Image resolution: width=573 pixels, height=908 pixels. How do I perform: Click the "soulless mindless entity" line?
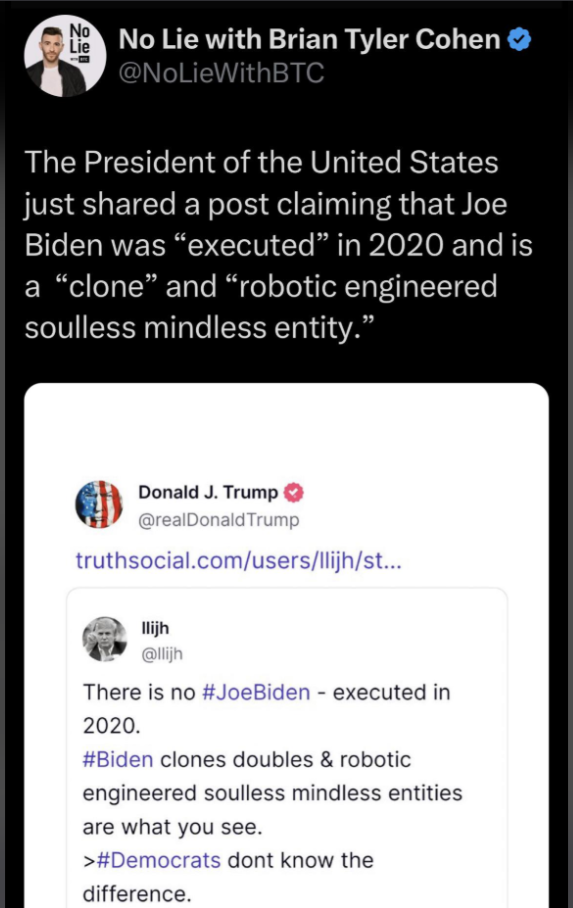tap(200, 328)
